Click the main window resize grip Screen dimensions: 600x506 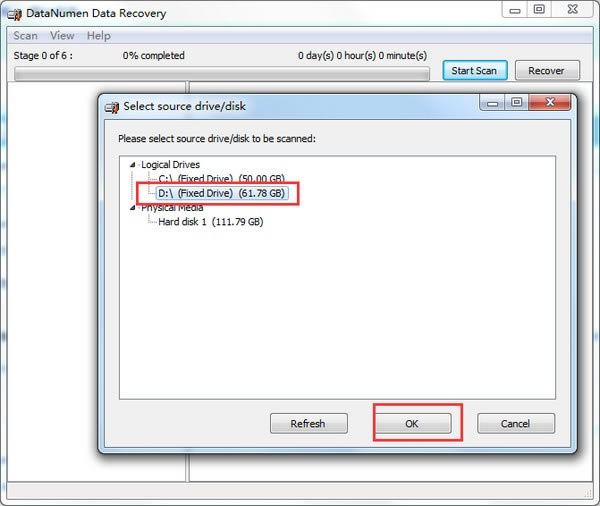pos(588,494)
